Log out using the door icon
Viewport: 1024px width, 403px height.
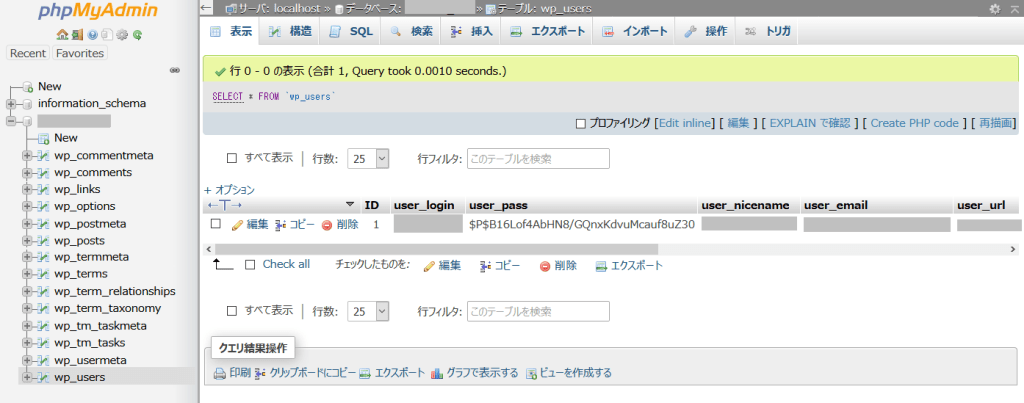77,35
